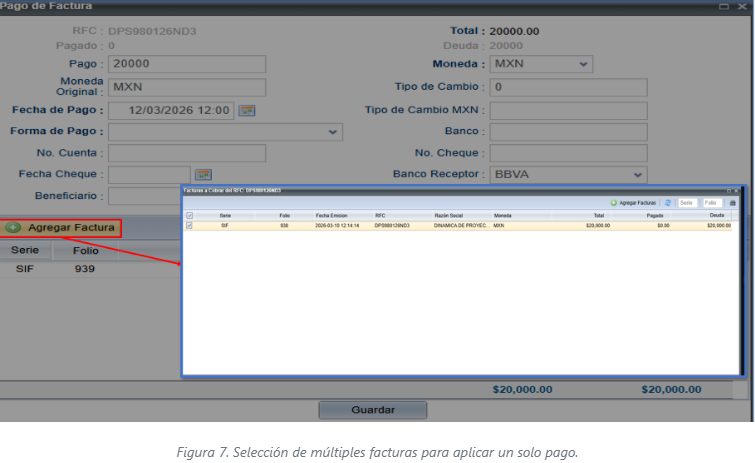Click the refresh icon in invoices popup

[668, 203]
